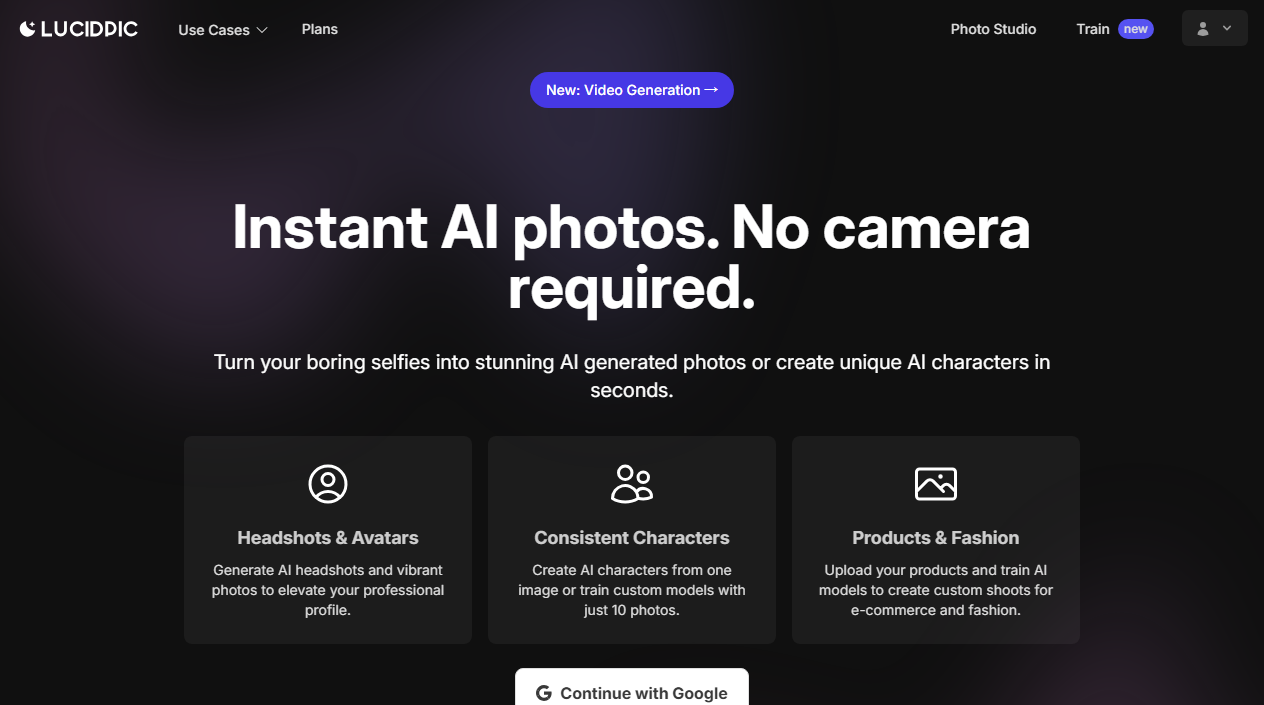Select the Headshots & Avatars card title
Viewport: 1264px width, 705px height.
328,538
